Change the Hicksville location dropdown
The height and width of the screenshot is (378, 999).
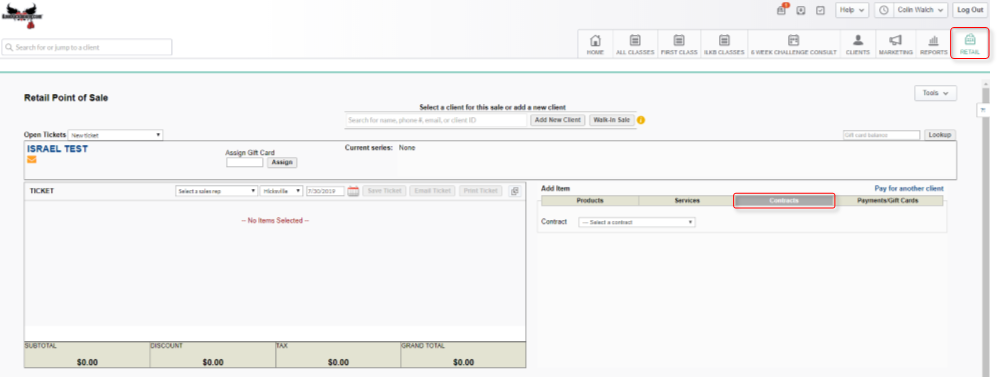(x=282, y=191)
